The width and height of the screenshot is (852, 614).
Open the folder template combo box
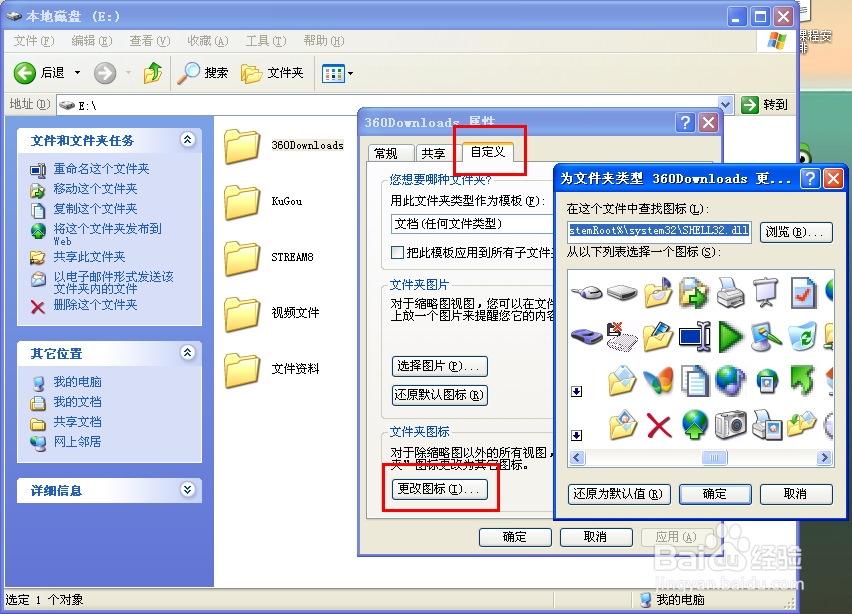[472, 224]
